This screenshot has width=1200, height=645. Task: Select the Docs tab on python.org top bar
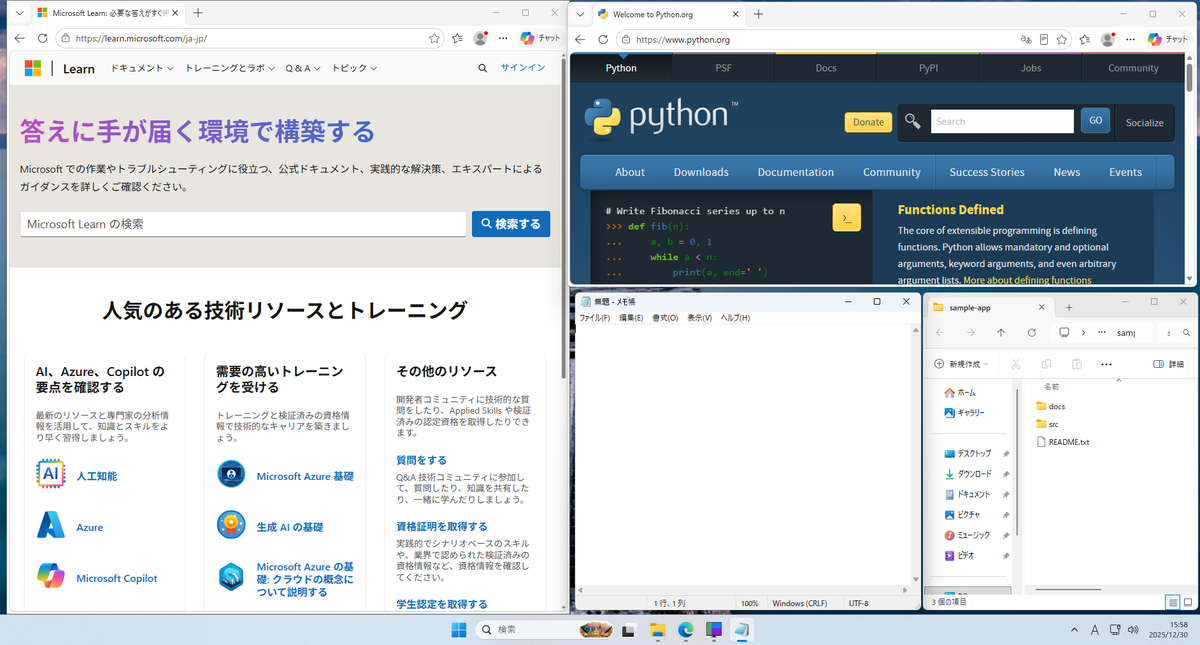(x=826, y=68)
